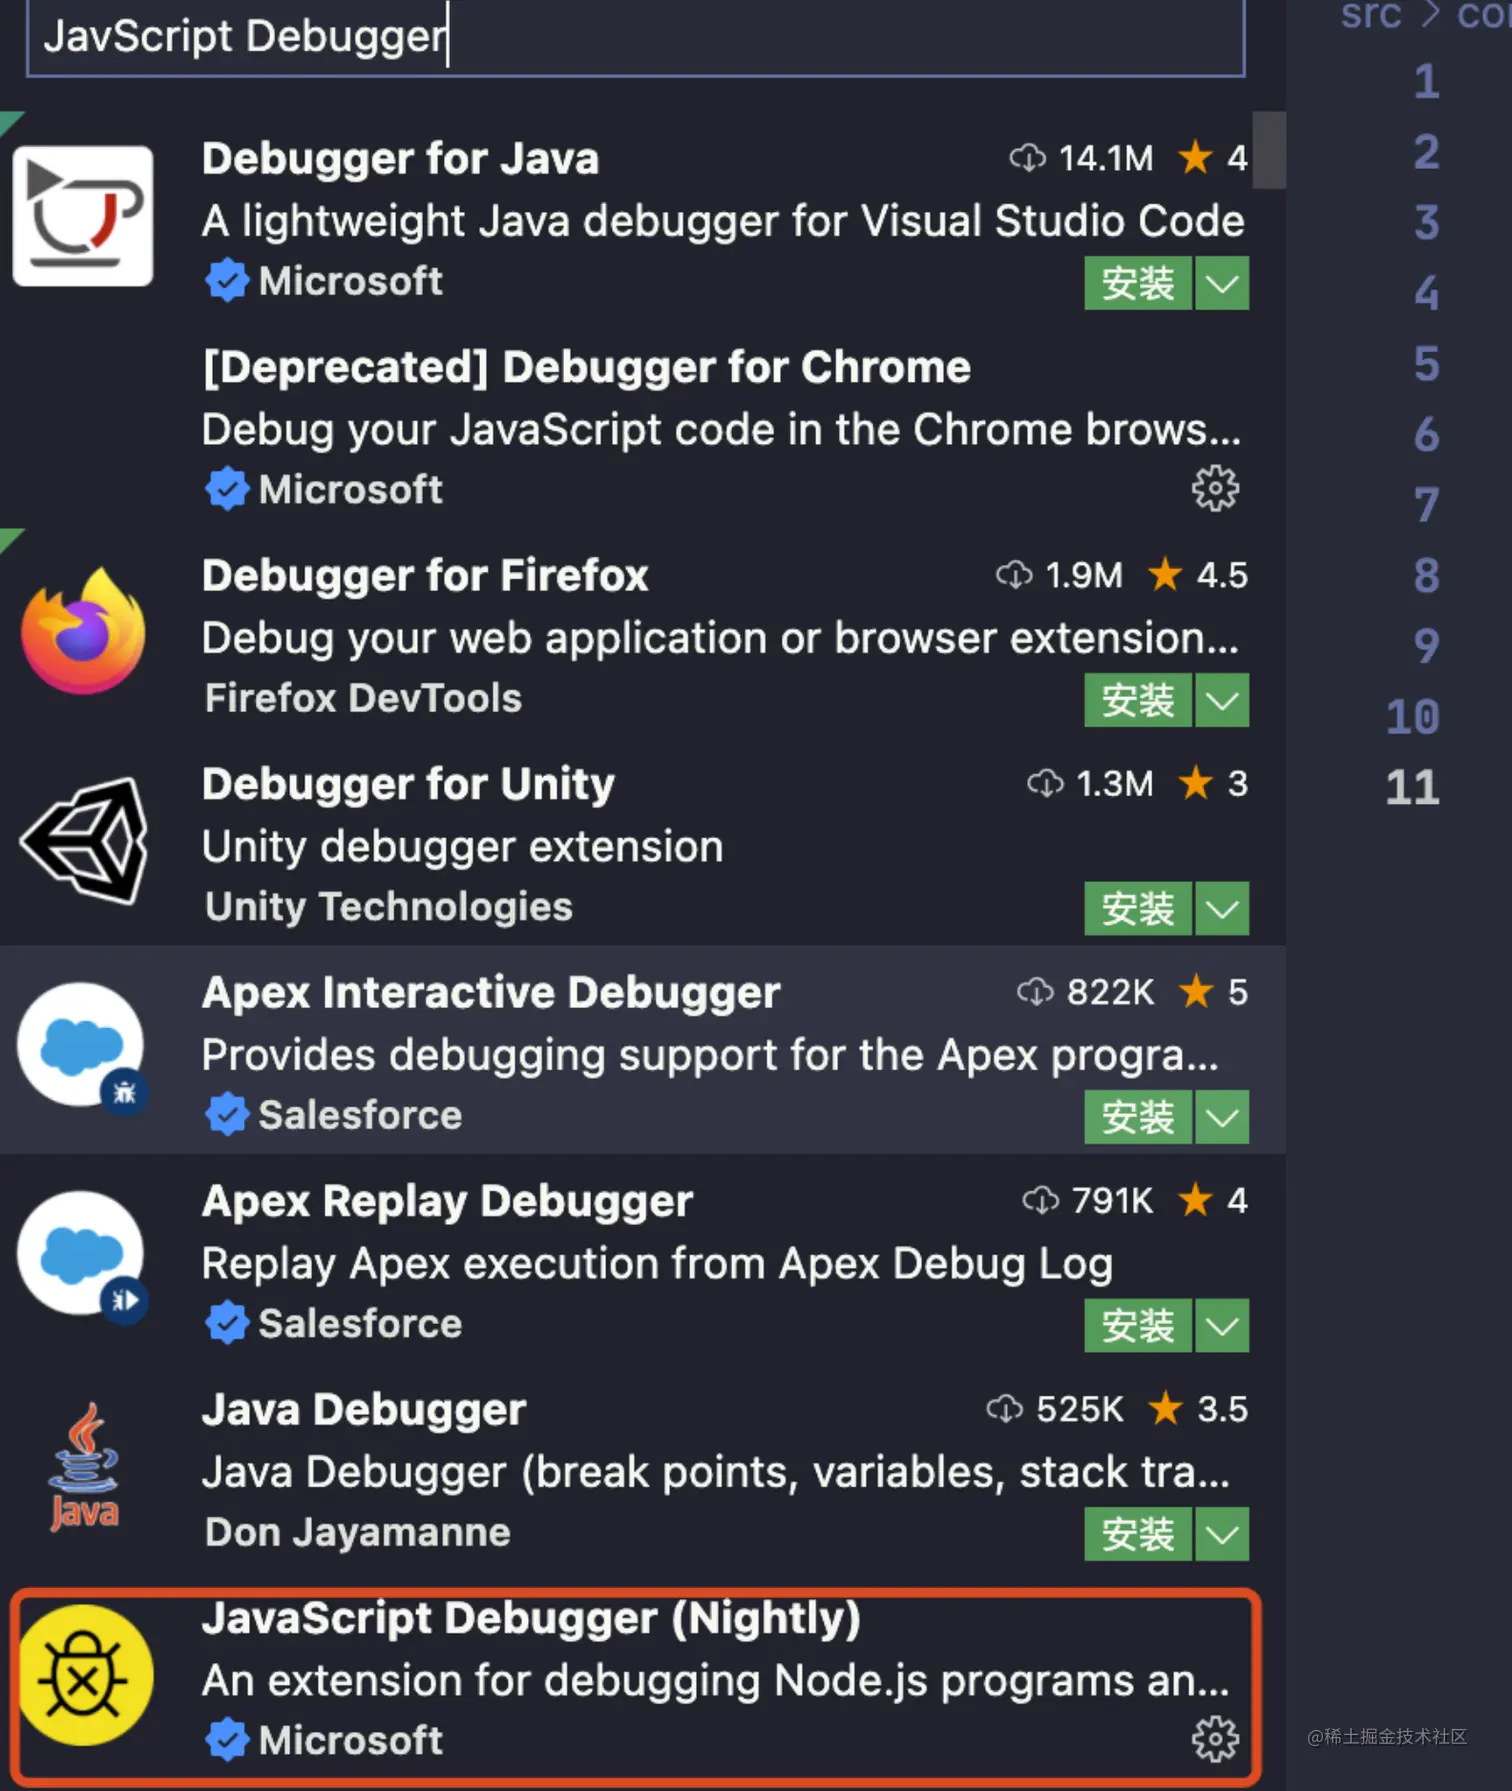Click the star rating of Apex Interactive Debugger
The image size is (1512, 1791).
coord(1212,992)
